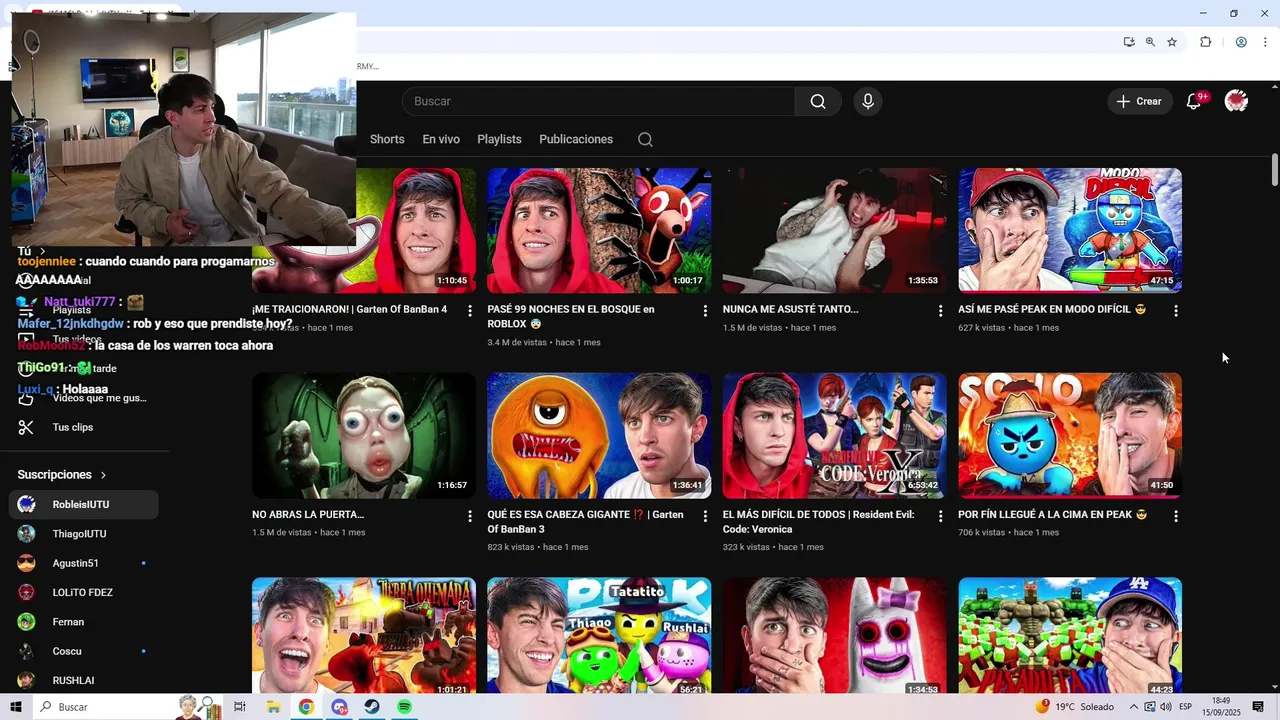Open options for ASÍ ME PASÉ PEAK EN MODO DIFÍCIL

coord(1176,311)
